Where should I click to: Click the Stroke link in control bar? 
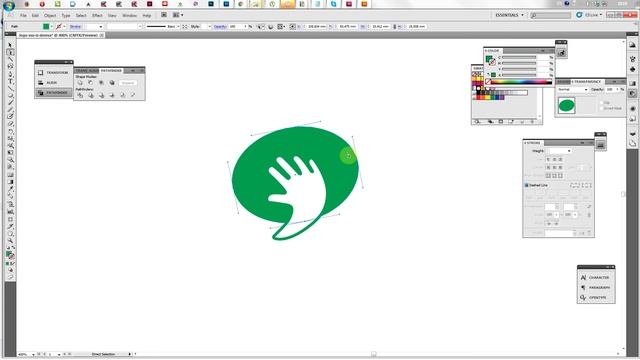pyautogui.click(x=75, y=27)
